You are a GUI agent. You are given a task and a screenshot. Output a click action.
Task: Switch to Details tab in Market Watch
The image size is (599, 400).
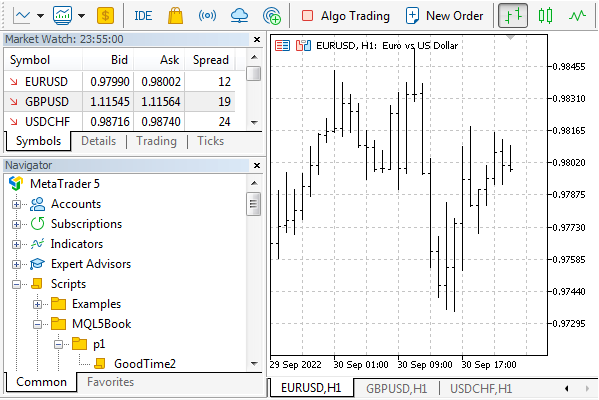99,141
